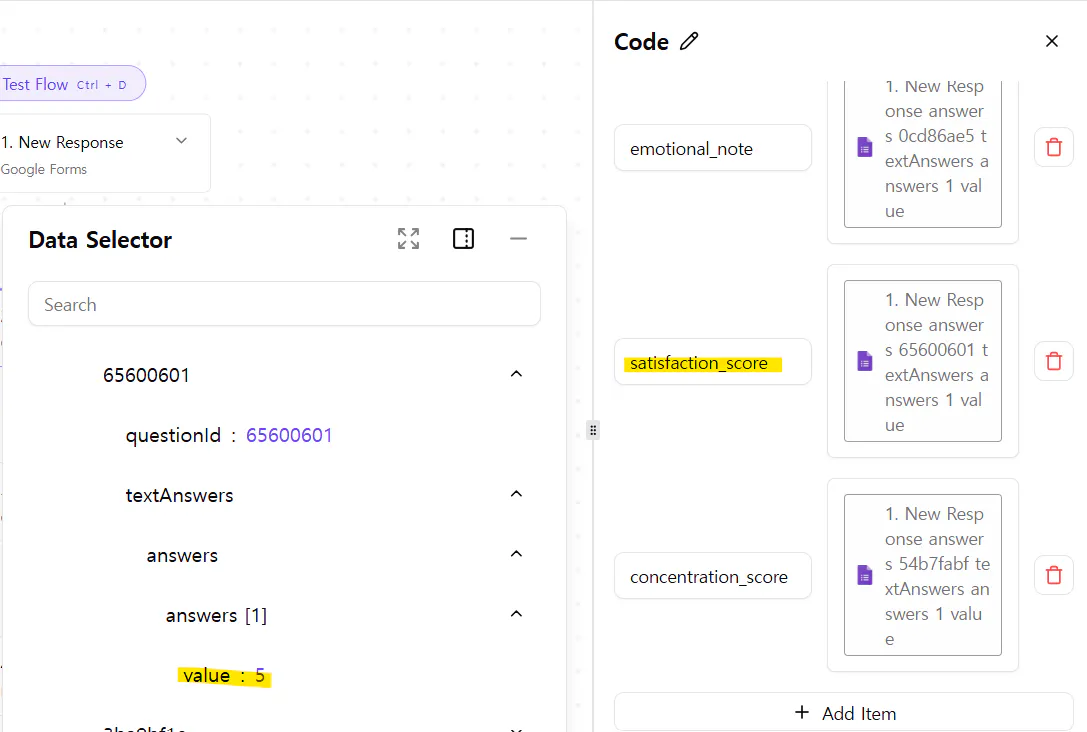This screenshot has height=732, width=1087.
Task: Select the value : 5 entry
Action: [x=224, y=676]
